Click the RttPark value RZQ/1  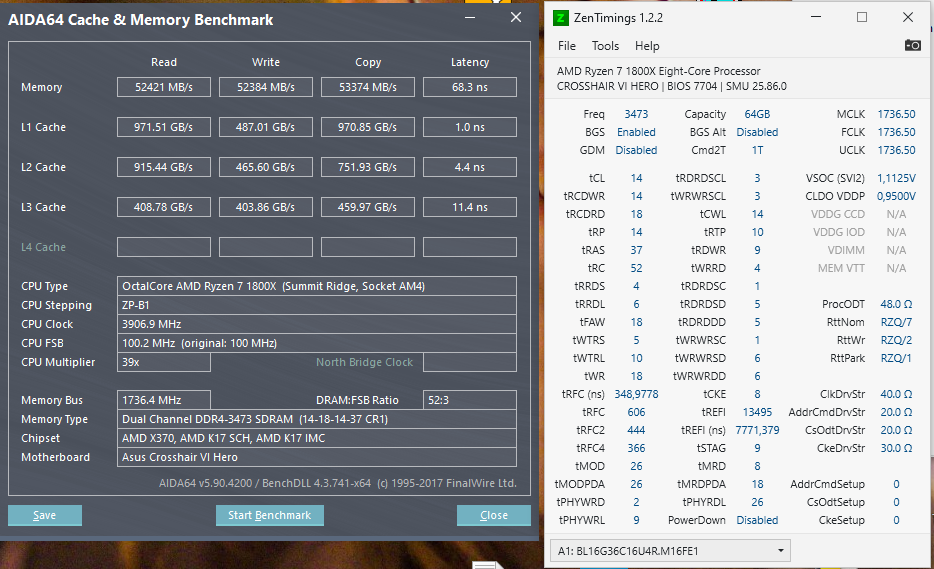896,358
